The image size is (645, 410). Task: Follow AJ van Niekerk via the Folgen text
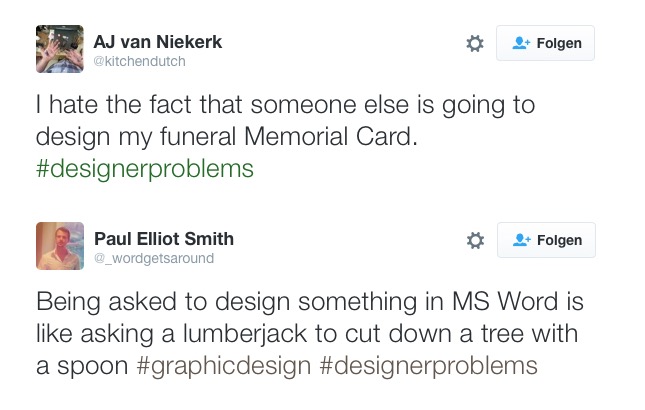(559, 43)
